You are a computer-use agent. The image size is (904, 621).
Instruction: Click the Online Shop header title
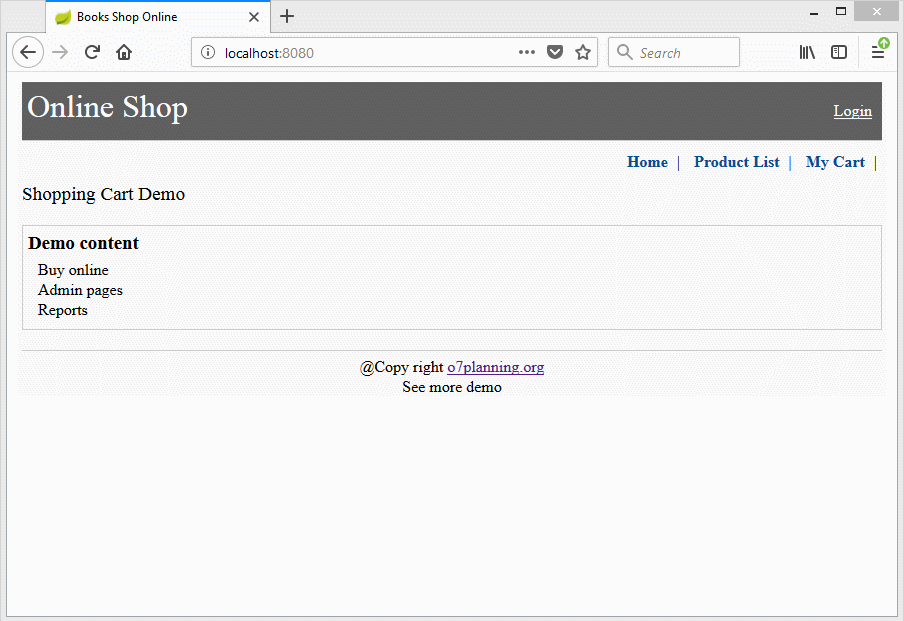point(107,108)
